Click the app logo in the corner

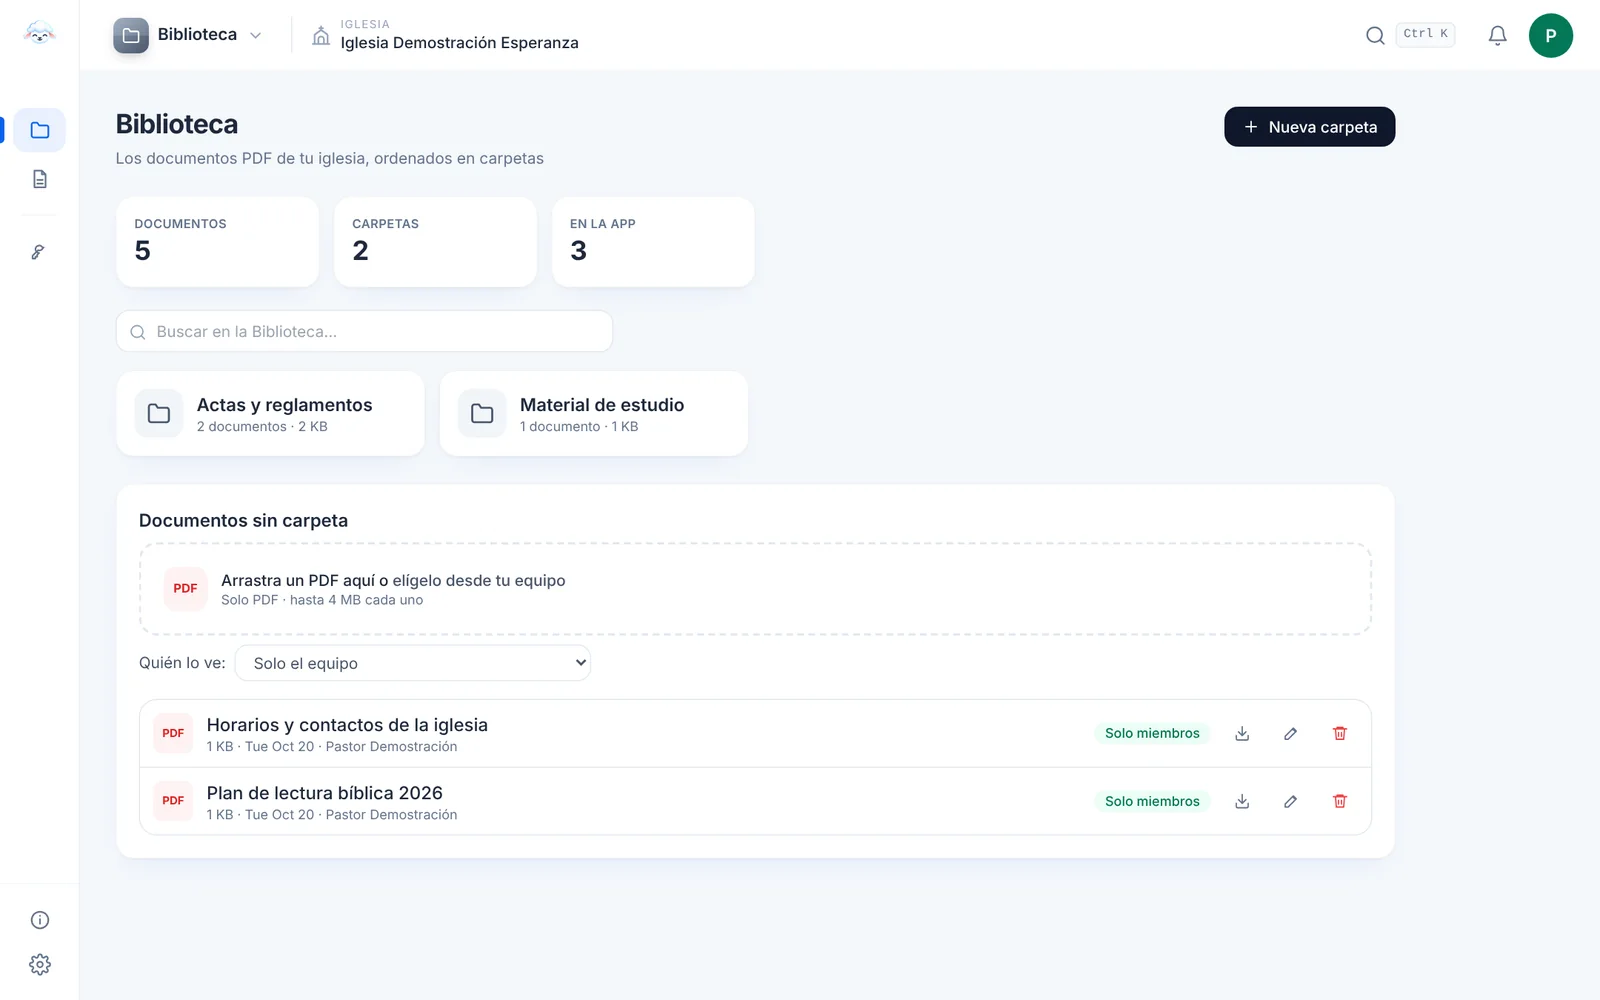[x=39, y=33]
